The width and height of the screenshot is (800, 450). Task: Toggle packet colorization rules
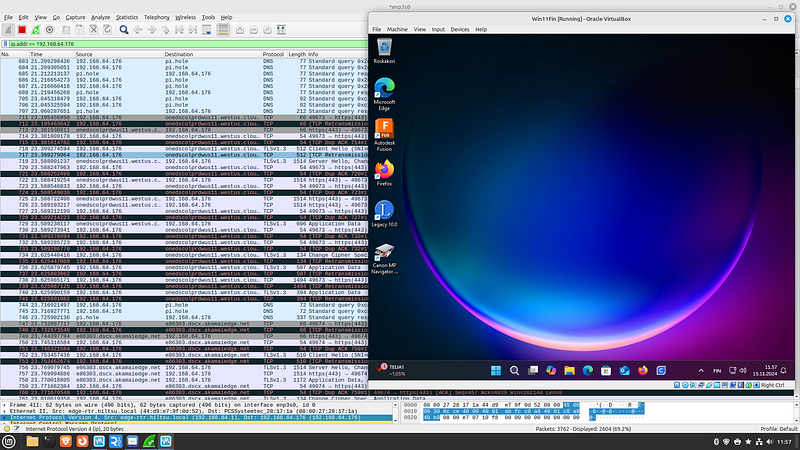pos(223,30)
